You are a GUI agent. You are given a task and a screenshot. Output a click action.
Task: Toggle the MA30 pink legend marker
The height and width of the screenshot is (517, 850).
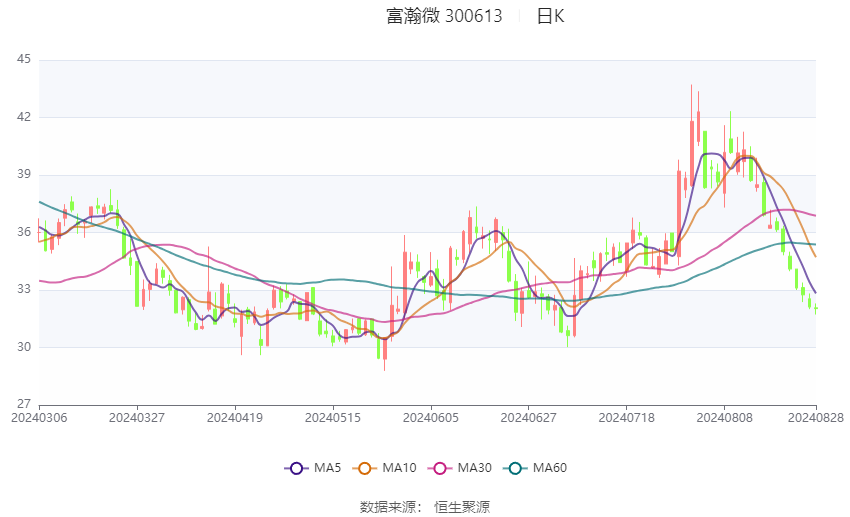tap(440, 468)
